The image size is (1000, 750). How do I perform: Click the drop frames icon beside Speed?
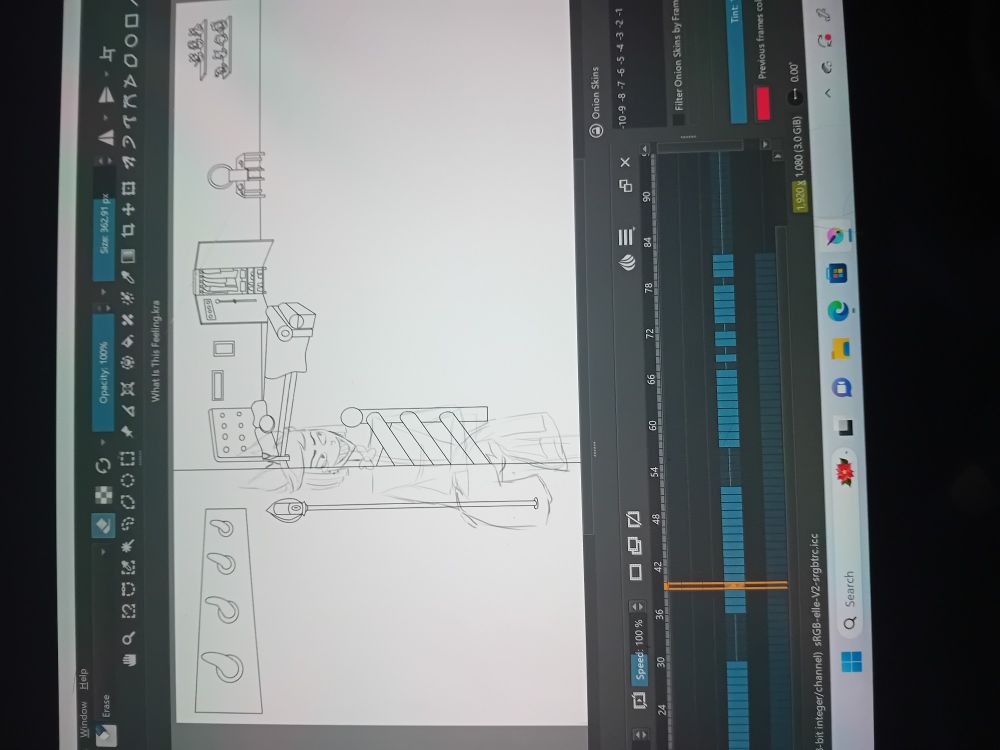[640, 700]
